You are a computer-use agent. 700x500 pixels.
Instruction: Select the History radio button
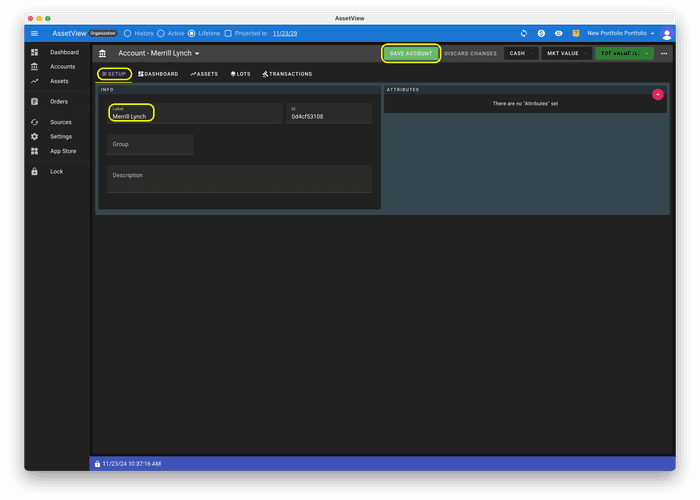point(127,33)
